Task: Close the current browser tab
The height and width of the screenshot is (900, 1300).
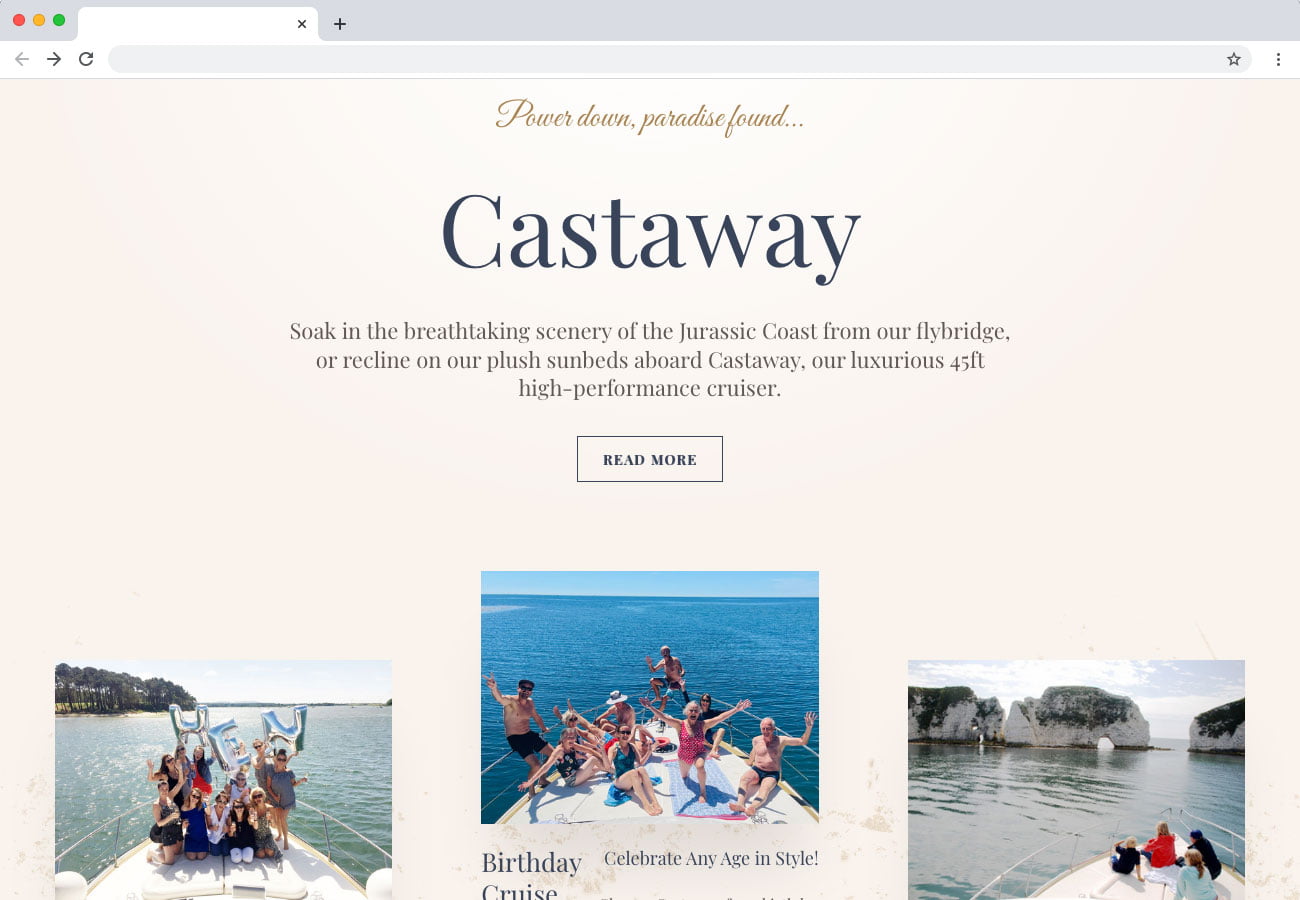Action: point(302,24)
